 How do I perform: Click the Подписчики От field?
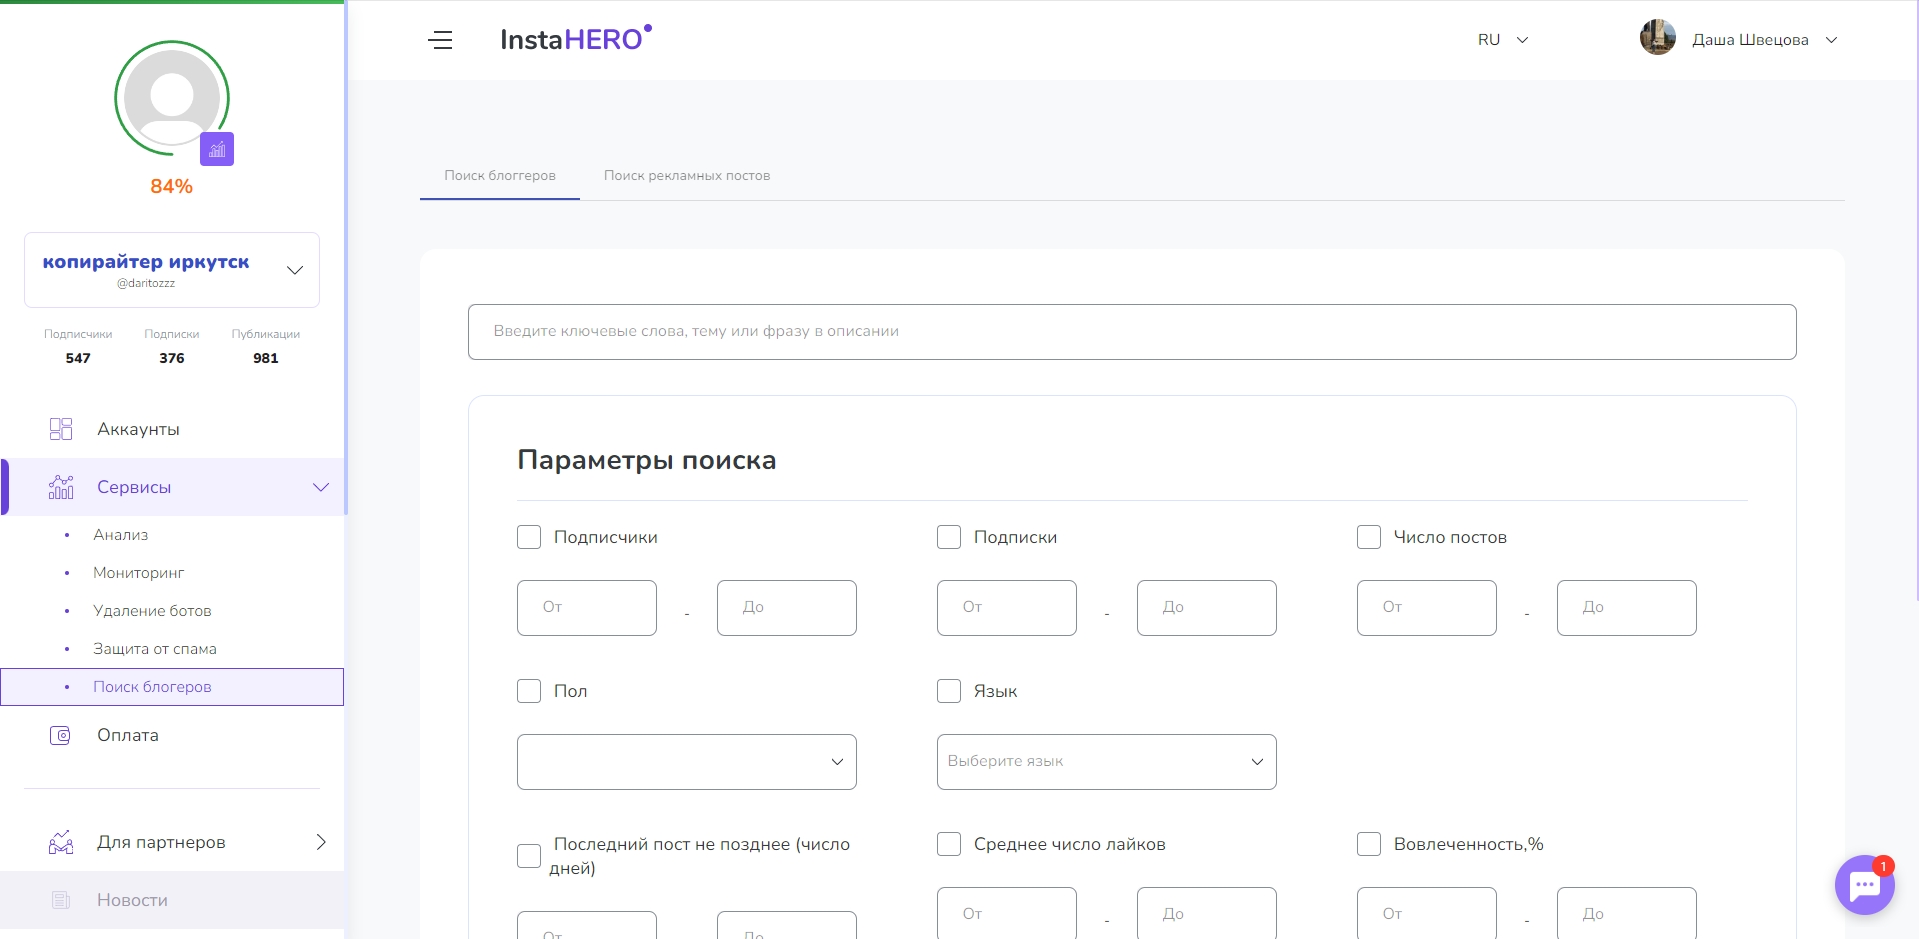coord(587,608)
